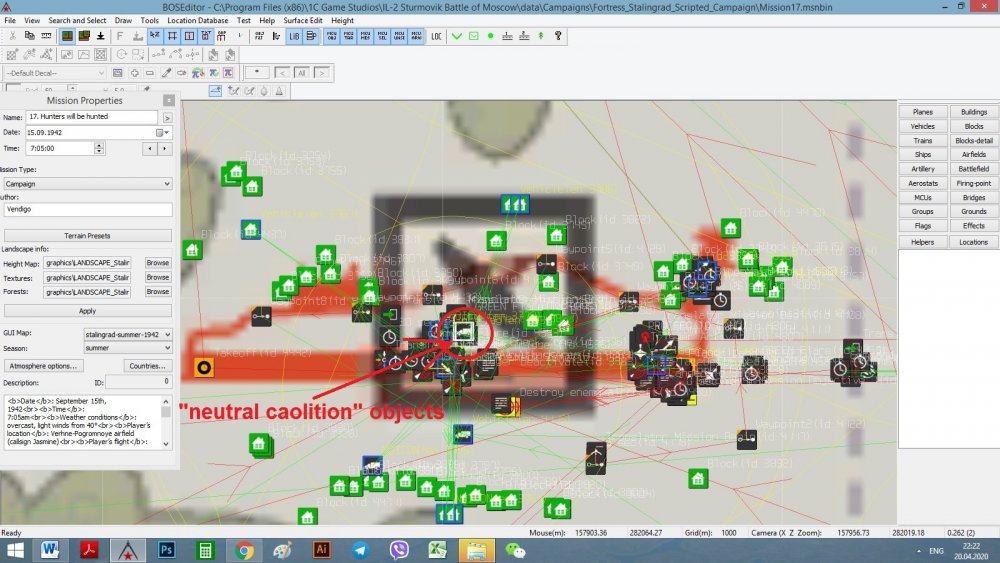This screenshot has width=1000, height=563.
Task: Toggle the MCU OBJ filter button
Action: 332,36
